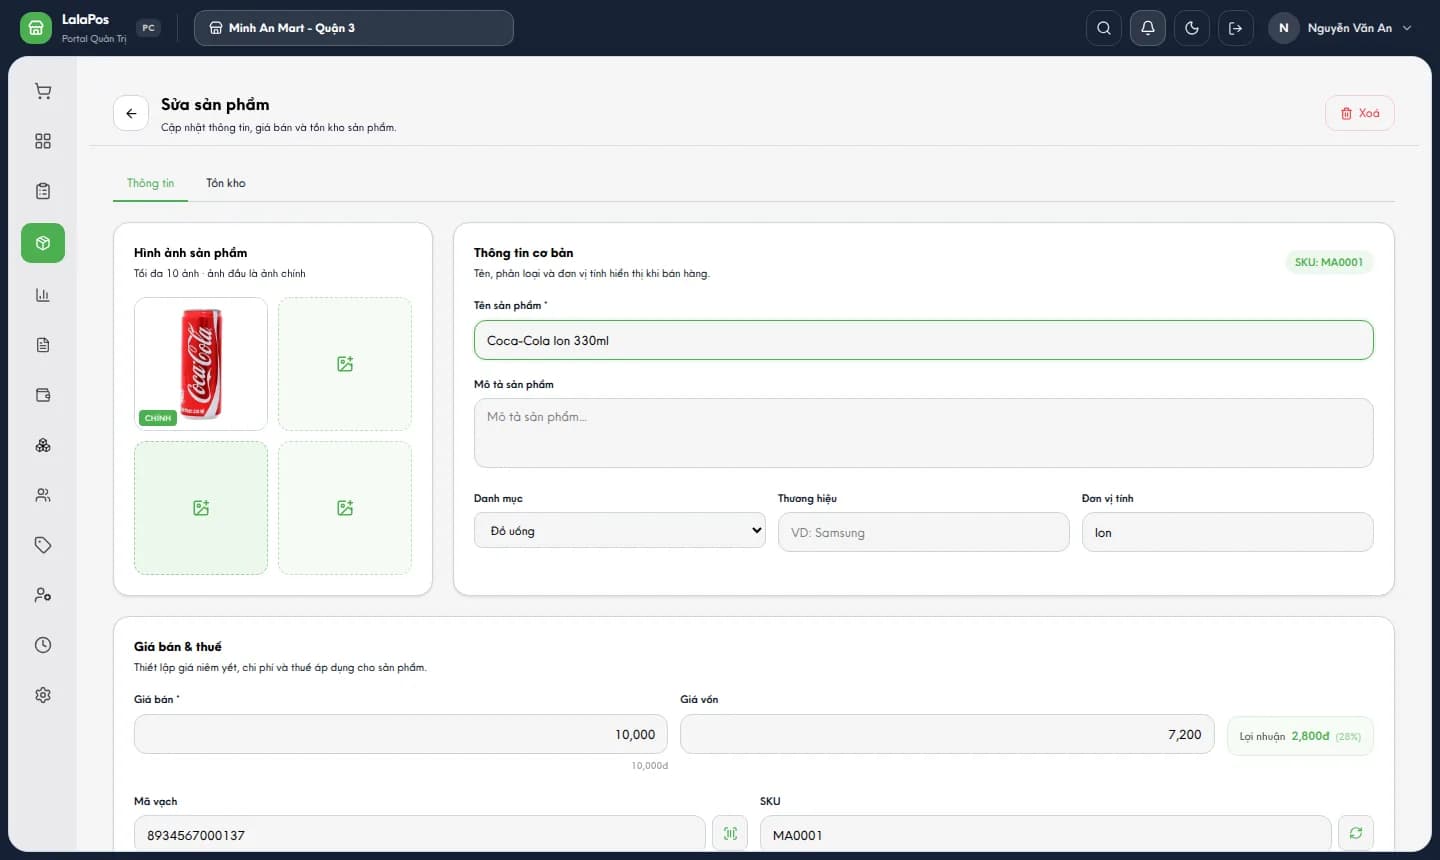The width and height of the screenshot is (1440, 860).
Task: Open the notifications bell
Action: (x=1148, y=28)
